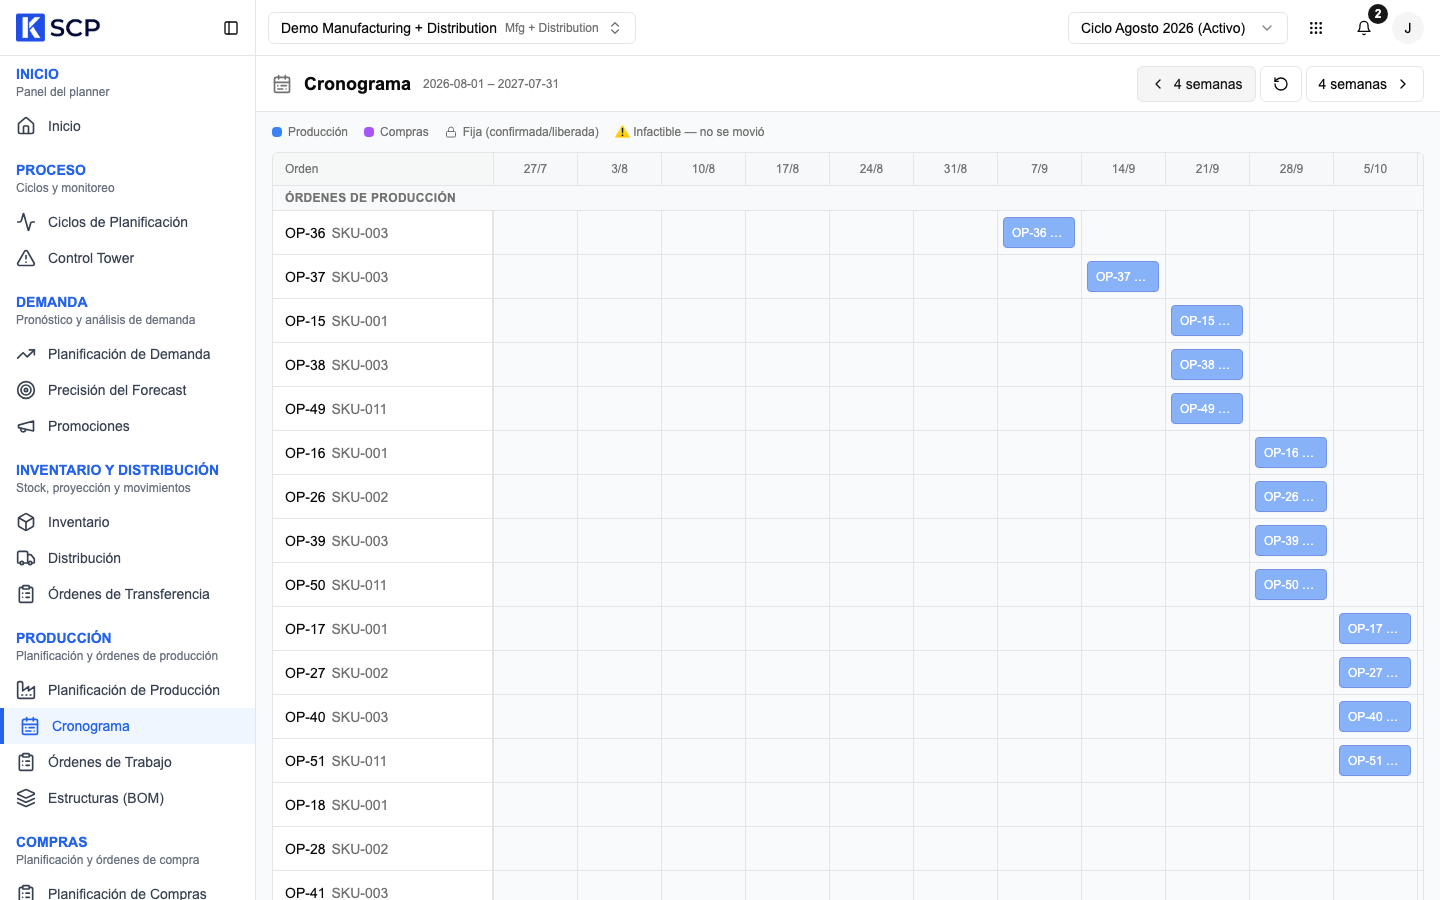This screenshot has height=900, width=1440.
Task: Click the OP-28 SKU-002 row label
Action: tap(336, 849)
